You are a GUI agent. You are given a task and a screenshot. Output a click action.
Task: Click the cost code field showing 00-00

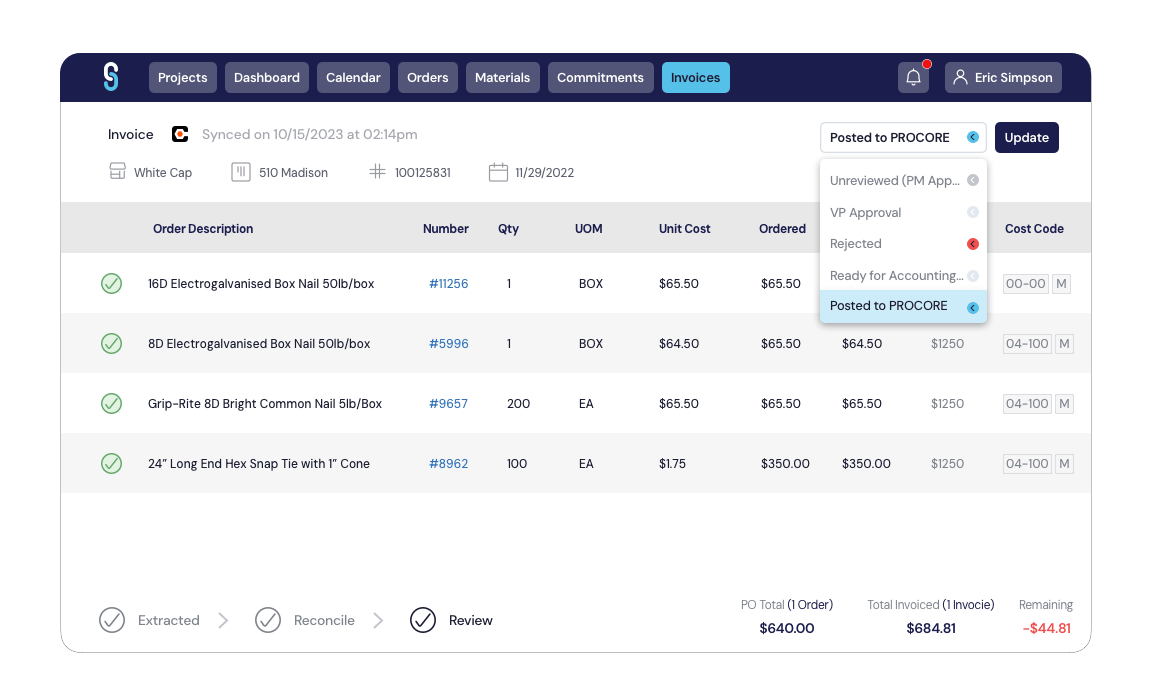(1024, 283)
